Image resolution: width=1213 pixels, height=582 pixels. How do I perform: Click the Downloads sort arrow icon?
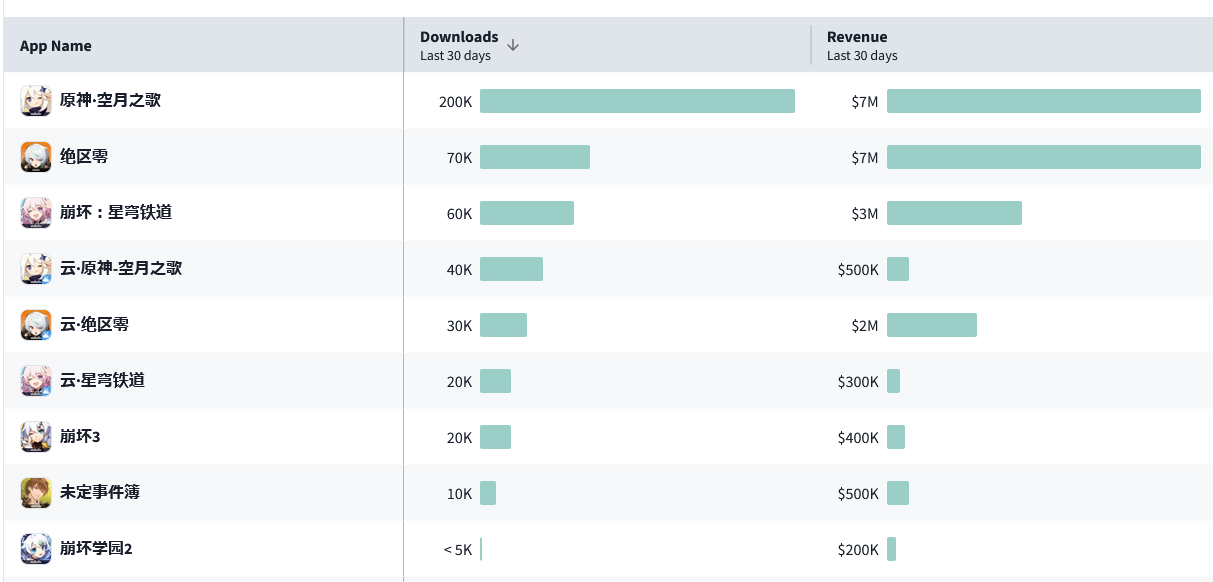coord(513,45)
